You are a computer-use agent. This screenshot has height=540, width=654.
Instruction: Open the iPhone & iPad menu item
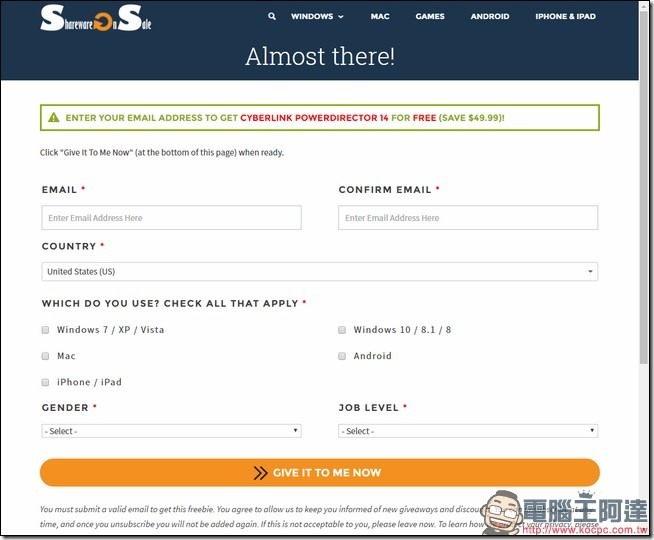[x=566, y=16]
